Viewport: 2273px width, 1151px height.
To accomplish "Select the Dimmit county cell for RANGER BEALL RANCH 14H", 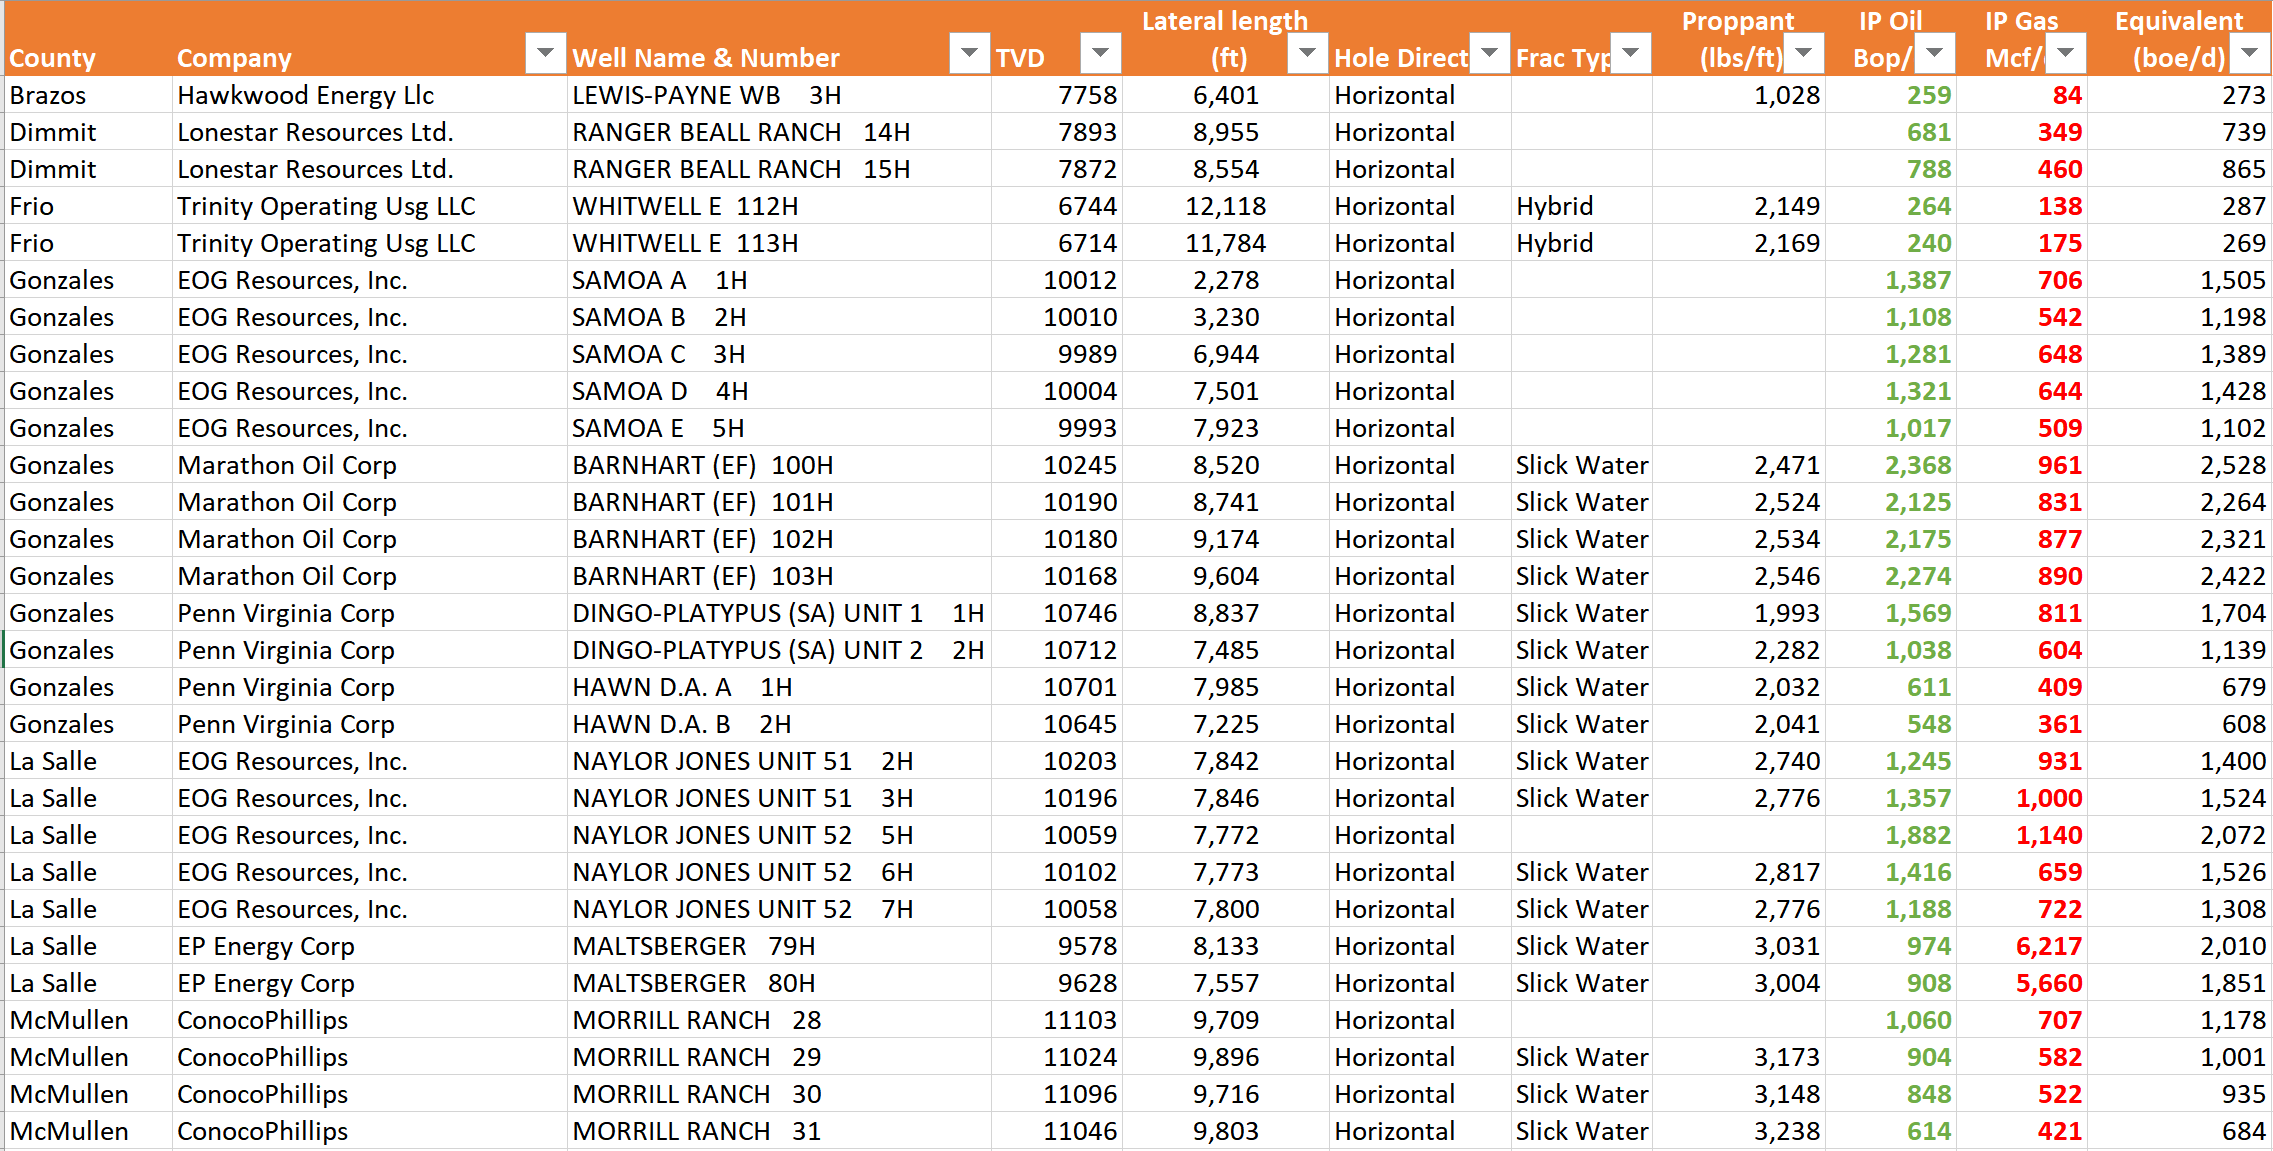I will tap(88, 132).
